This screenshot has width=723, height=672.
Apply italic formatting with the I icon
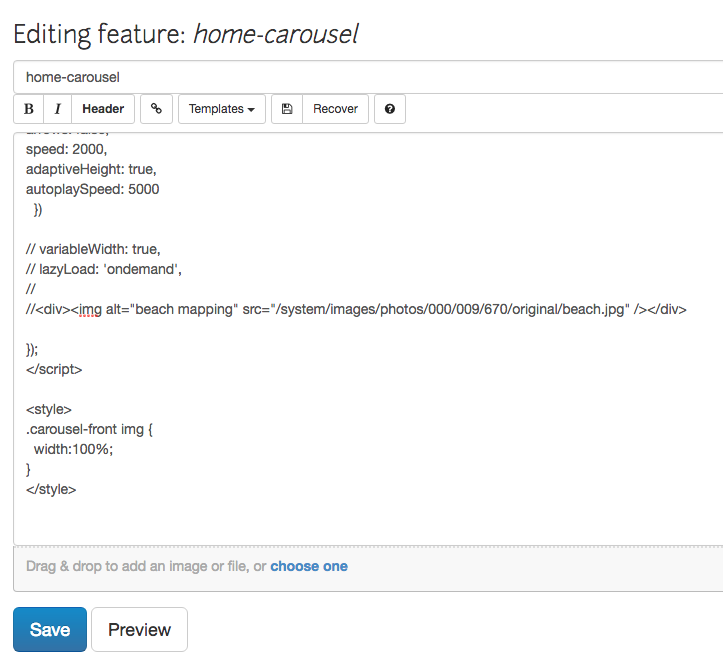58,109
